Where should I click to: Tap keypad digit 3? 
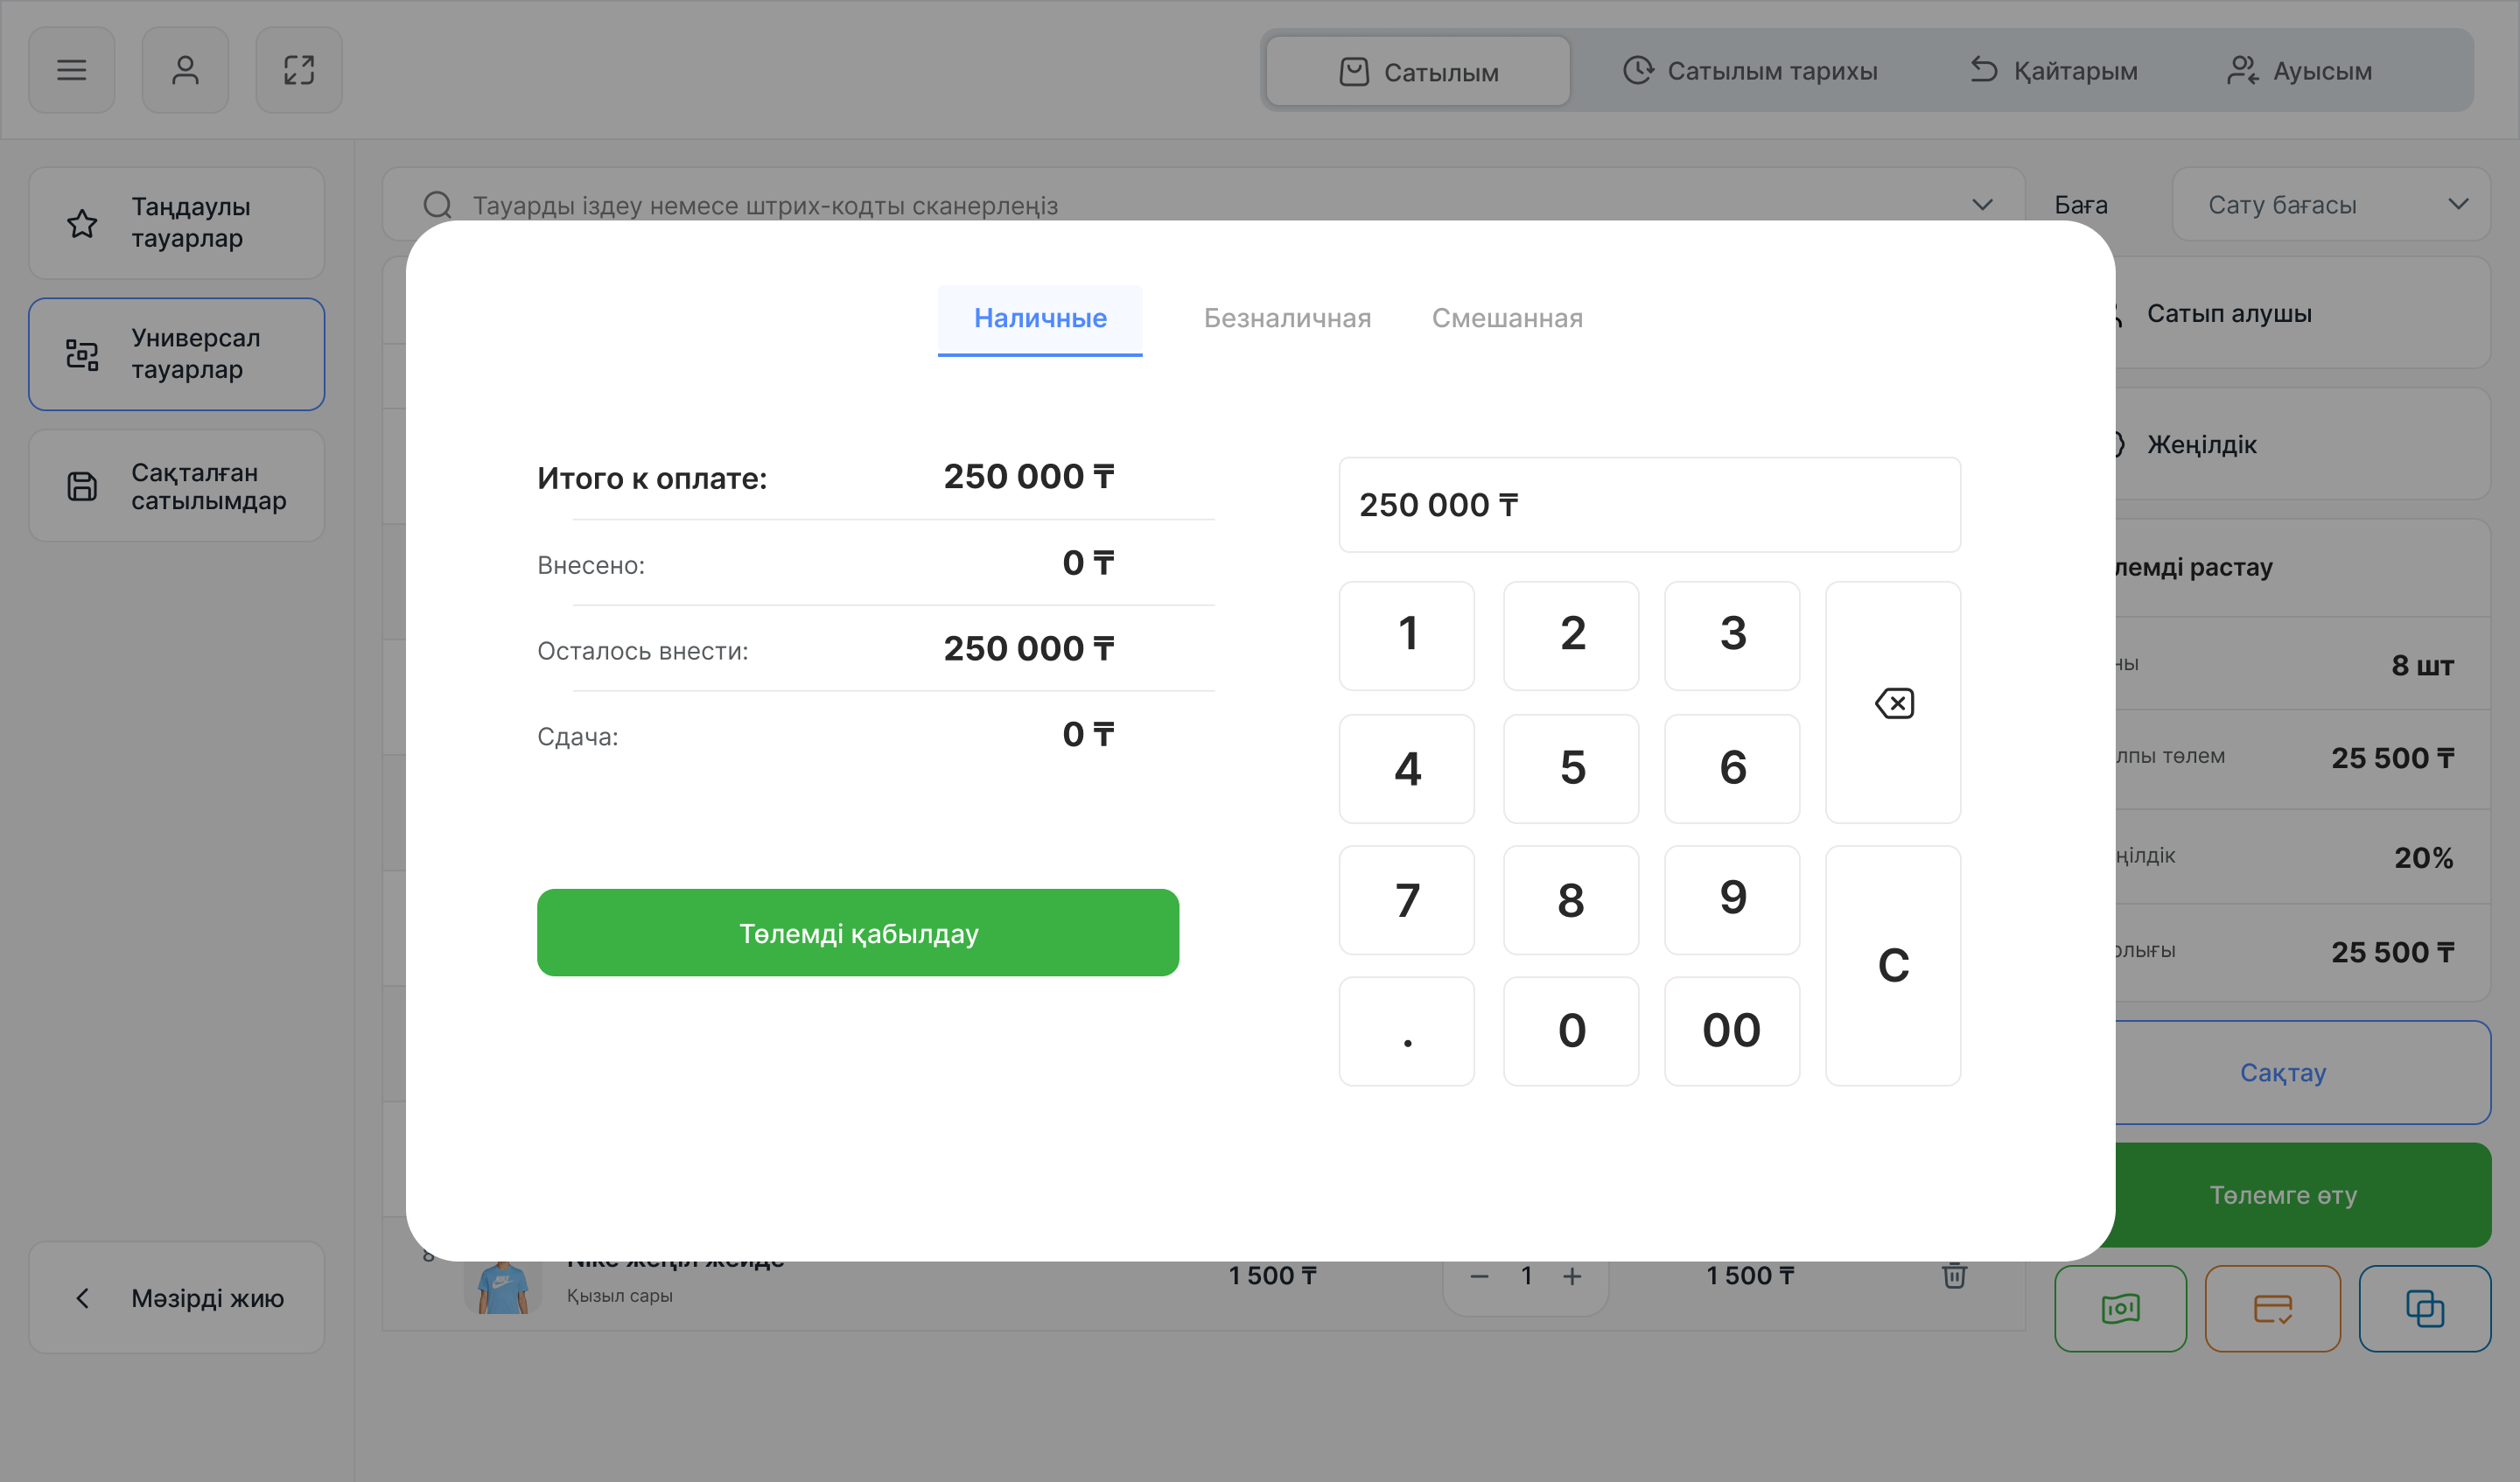point(1732,636)
